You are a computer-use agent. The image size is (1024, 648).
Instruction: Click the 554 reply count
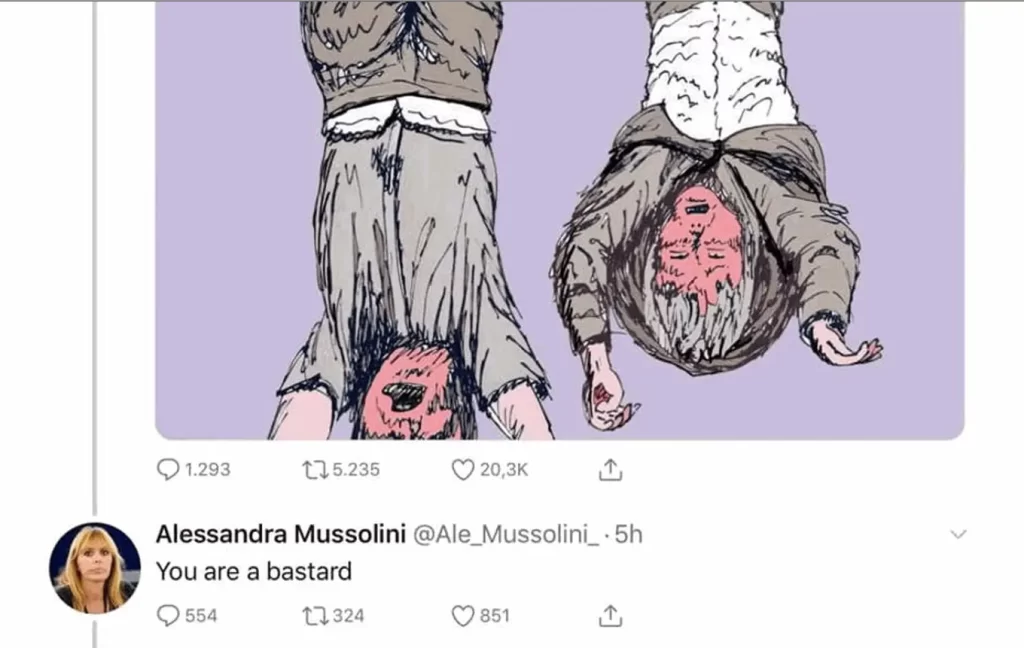click(201, 615)
